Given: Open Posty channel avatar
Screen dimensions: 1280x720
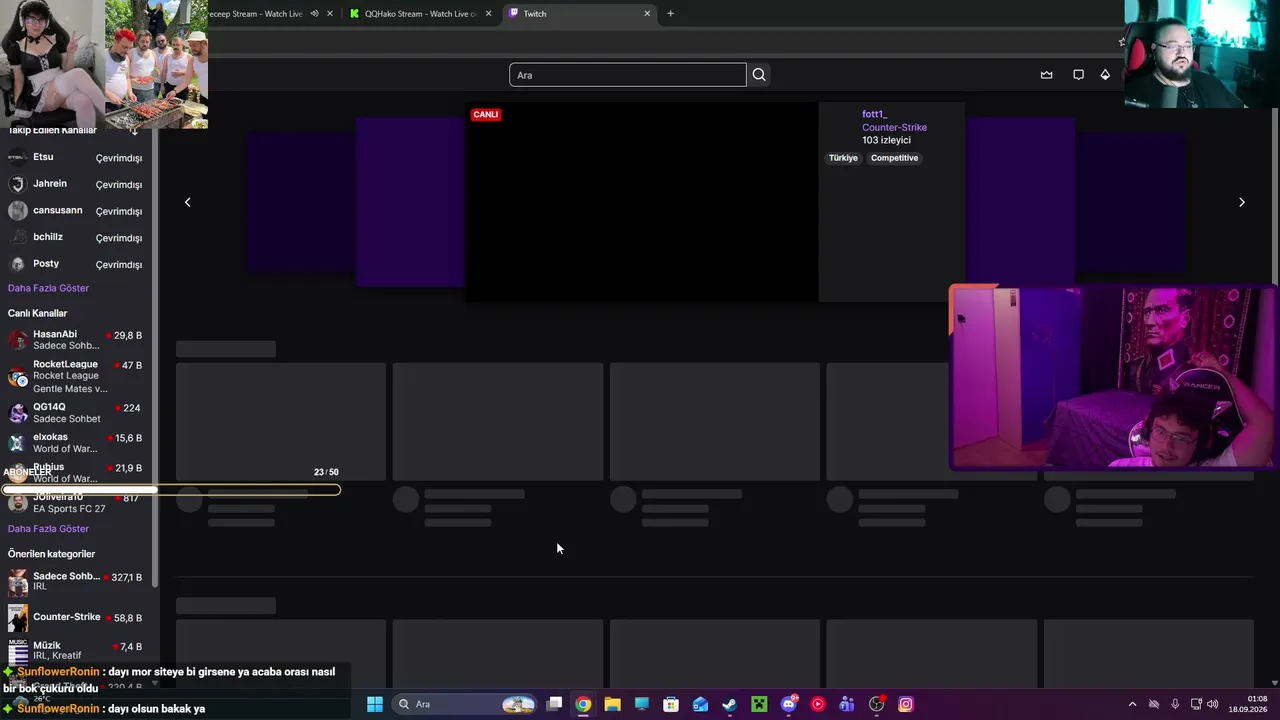Looking at the screenshot, I should tap(17, 264).
